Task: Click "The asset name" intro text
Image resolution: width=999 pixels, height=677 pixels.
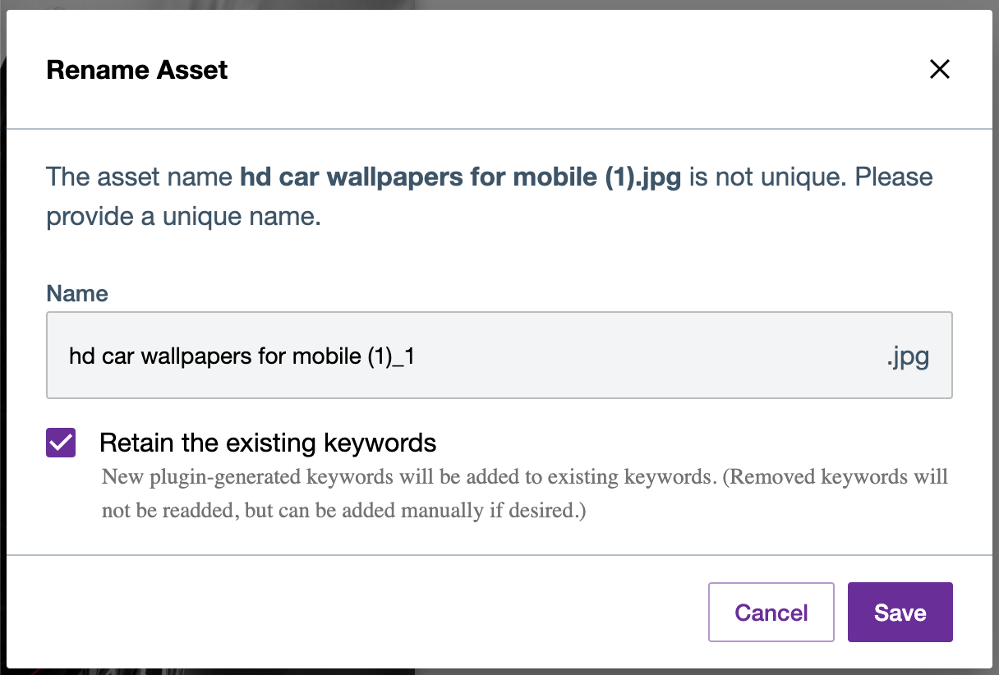Action: 140,178
